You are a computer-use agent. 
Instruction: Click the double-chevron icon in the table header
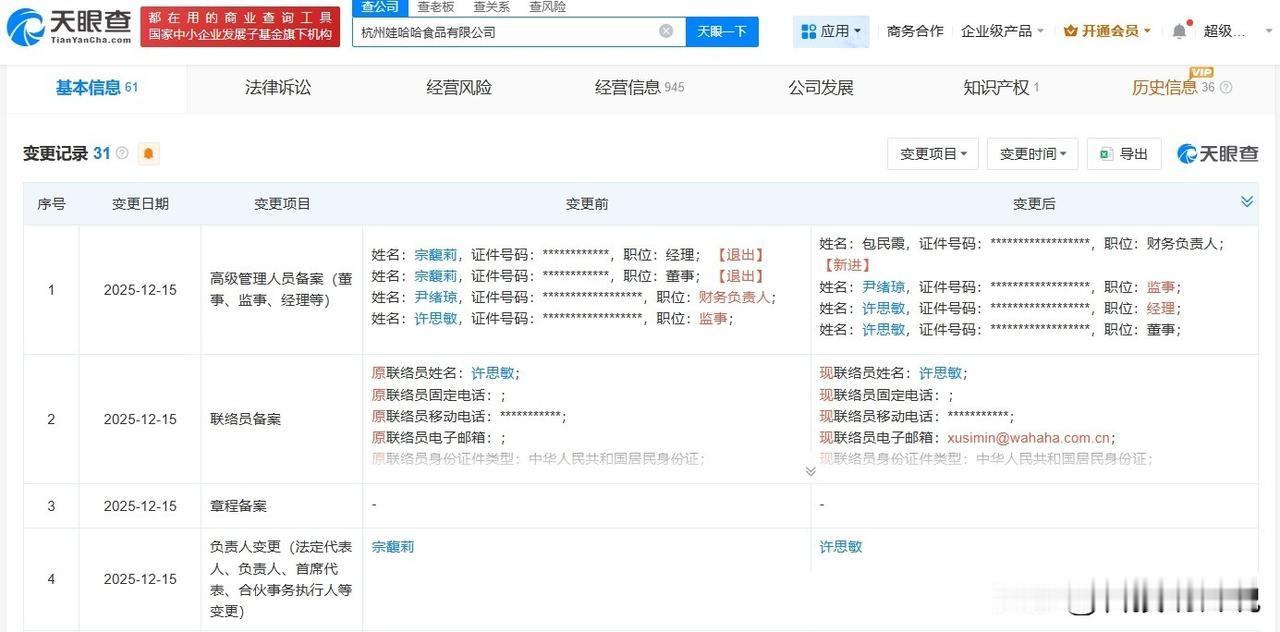click(1246, 200)
